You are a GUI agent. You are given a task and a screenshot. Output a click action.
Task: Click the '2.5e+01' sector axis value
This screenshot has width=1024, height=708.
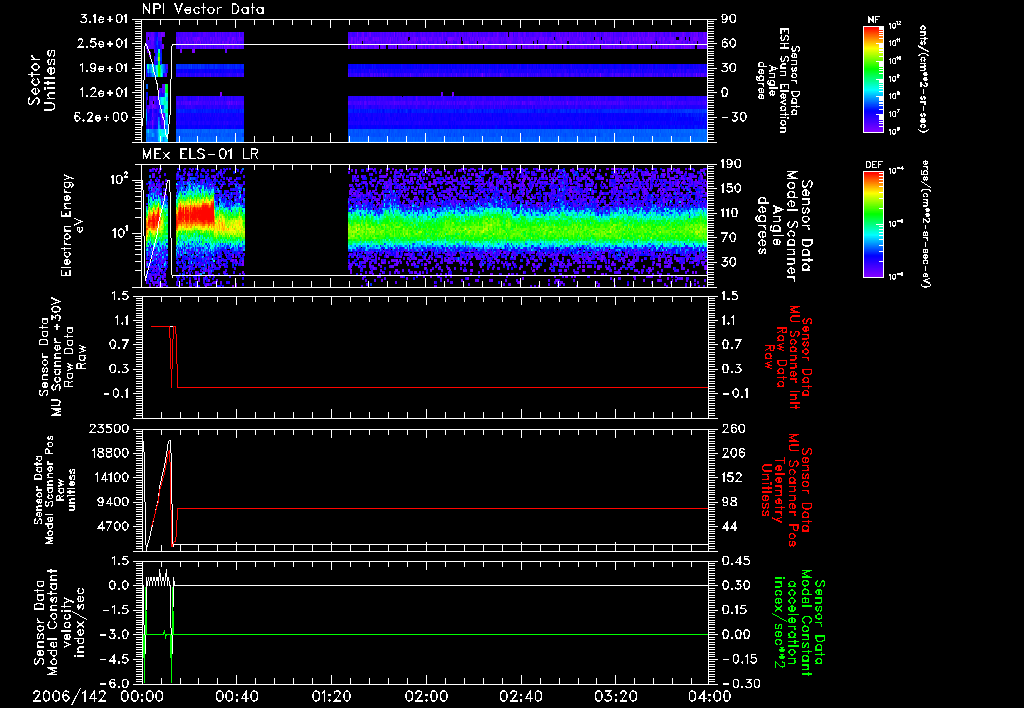tap(104, 43)
